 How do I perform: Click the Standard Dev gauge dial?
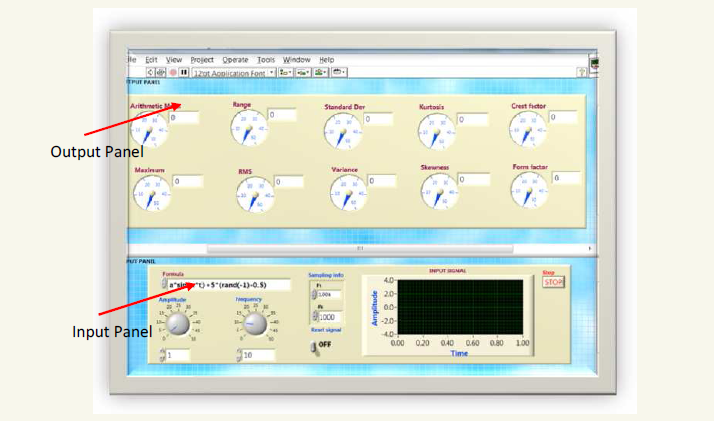click(x=342, y=131)
